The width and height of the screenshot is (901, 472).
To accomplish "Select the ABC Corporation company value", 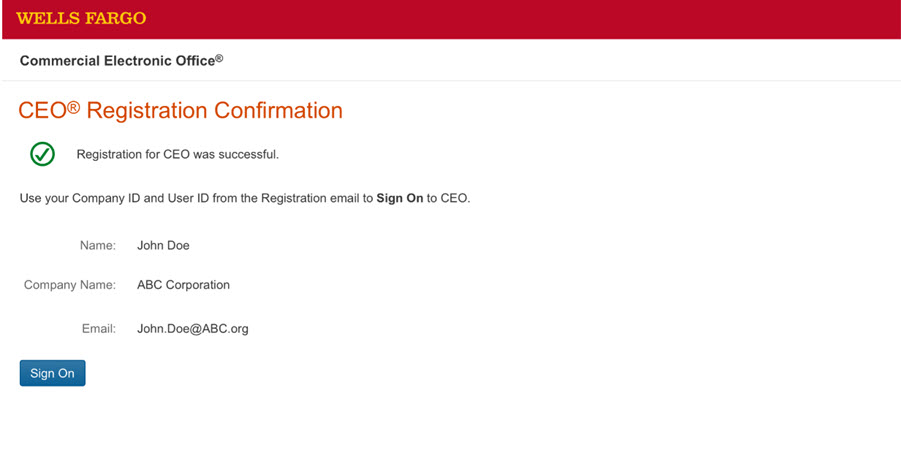I will click(183, 286).
